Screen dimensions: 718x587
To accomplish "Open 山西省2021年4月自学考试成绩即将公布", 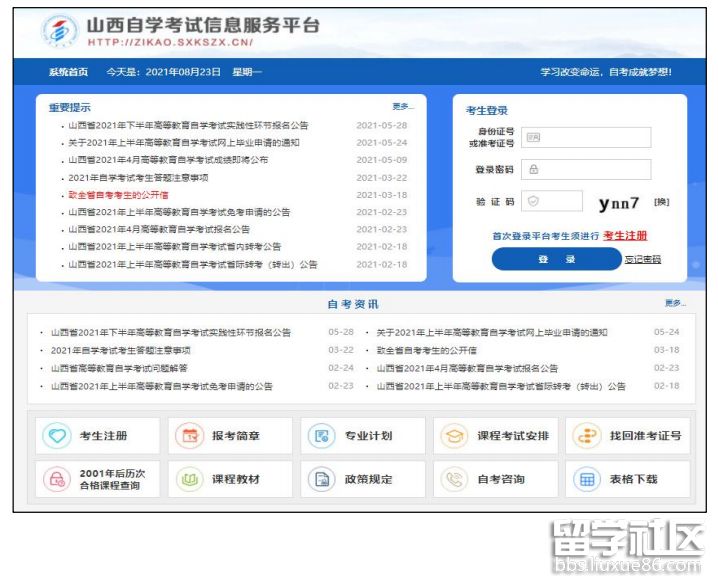I will coord(168,160).
